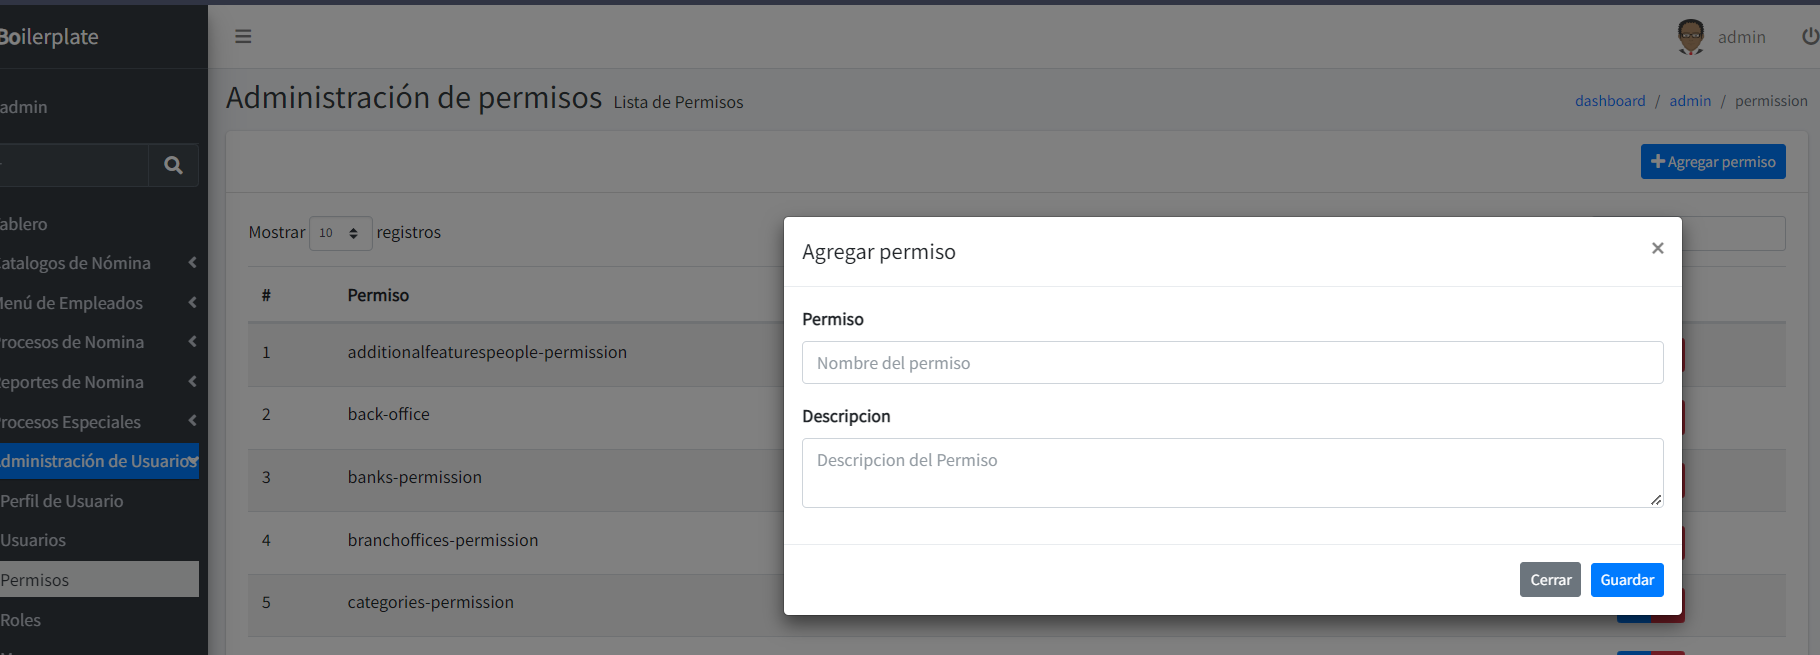Click the sidebar search magnifier icon
This screenshot has height=655, width=1820.
(x=173, y=165)
